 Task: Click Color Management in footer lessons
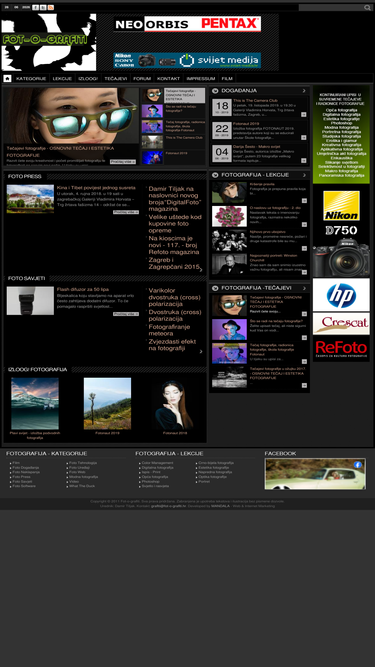tap(157, 463)
